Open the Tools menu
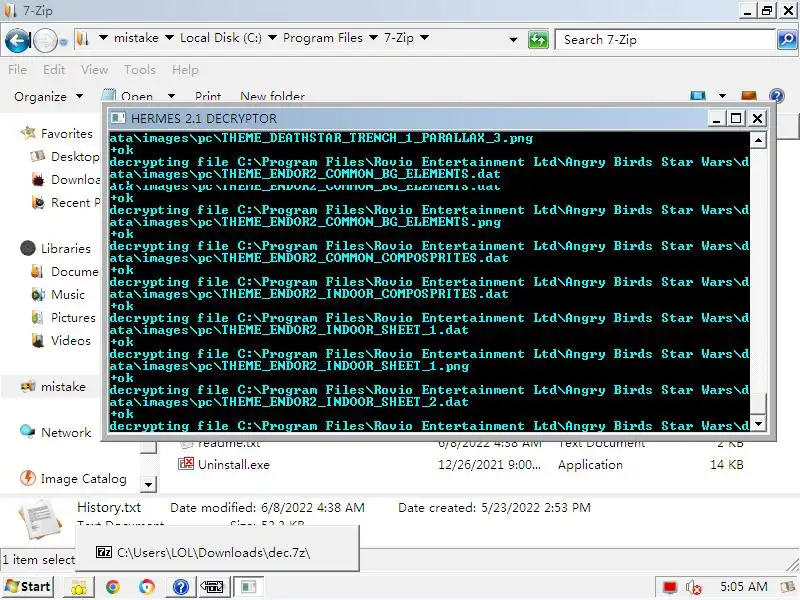This screenshot has width=800, height=600. pos(139,69)
